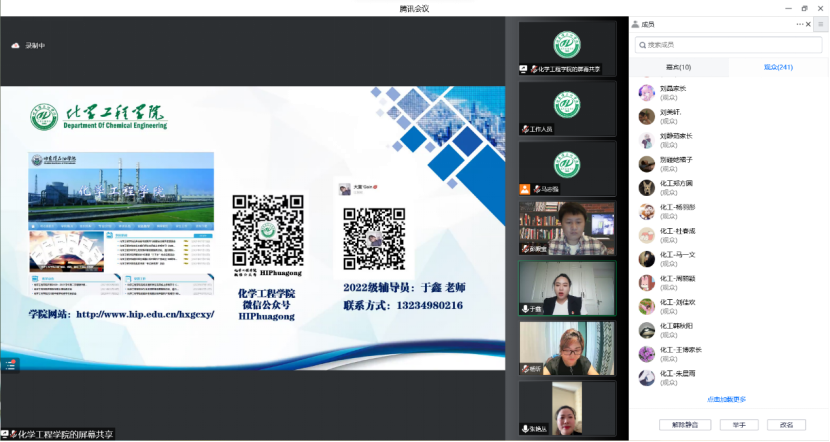Click the 化学工程学院 logo on the slide
This screenshot has height=442, width=830.
[98, 117]
